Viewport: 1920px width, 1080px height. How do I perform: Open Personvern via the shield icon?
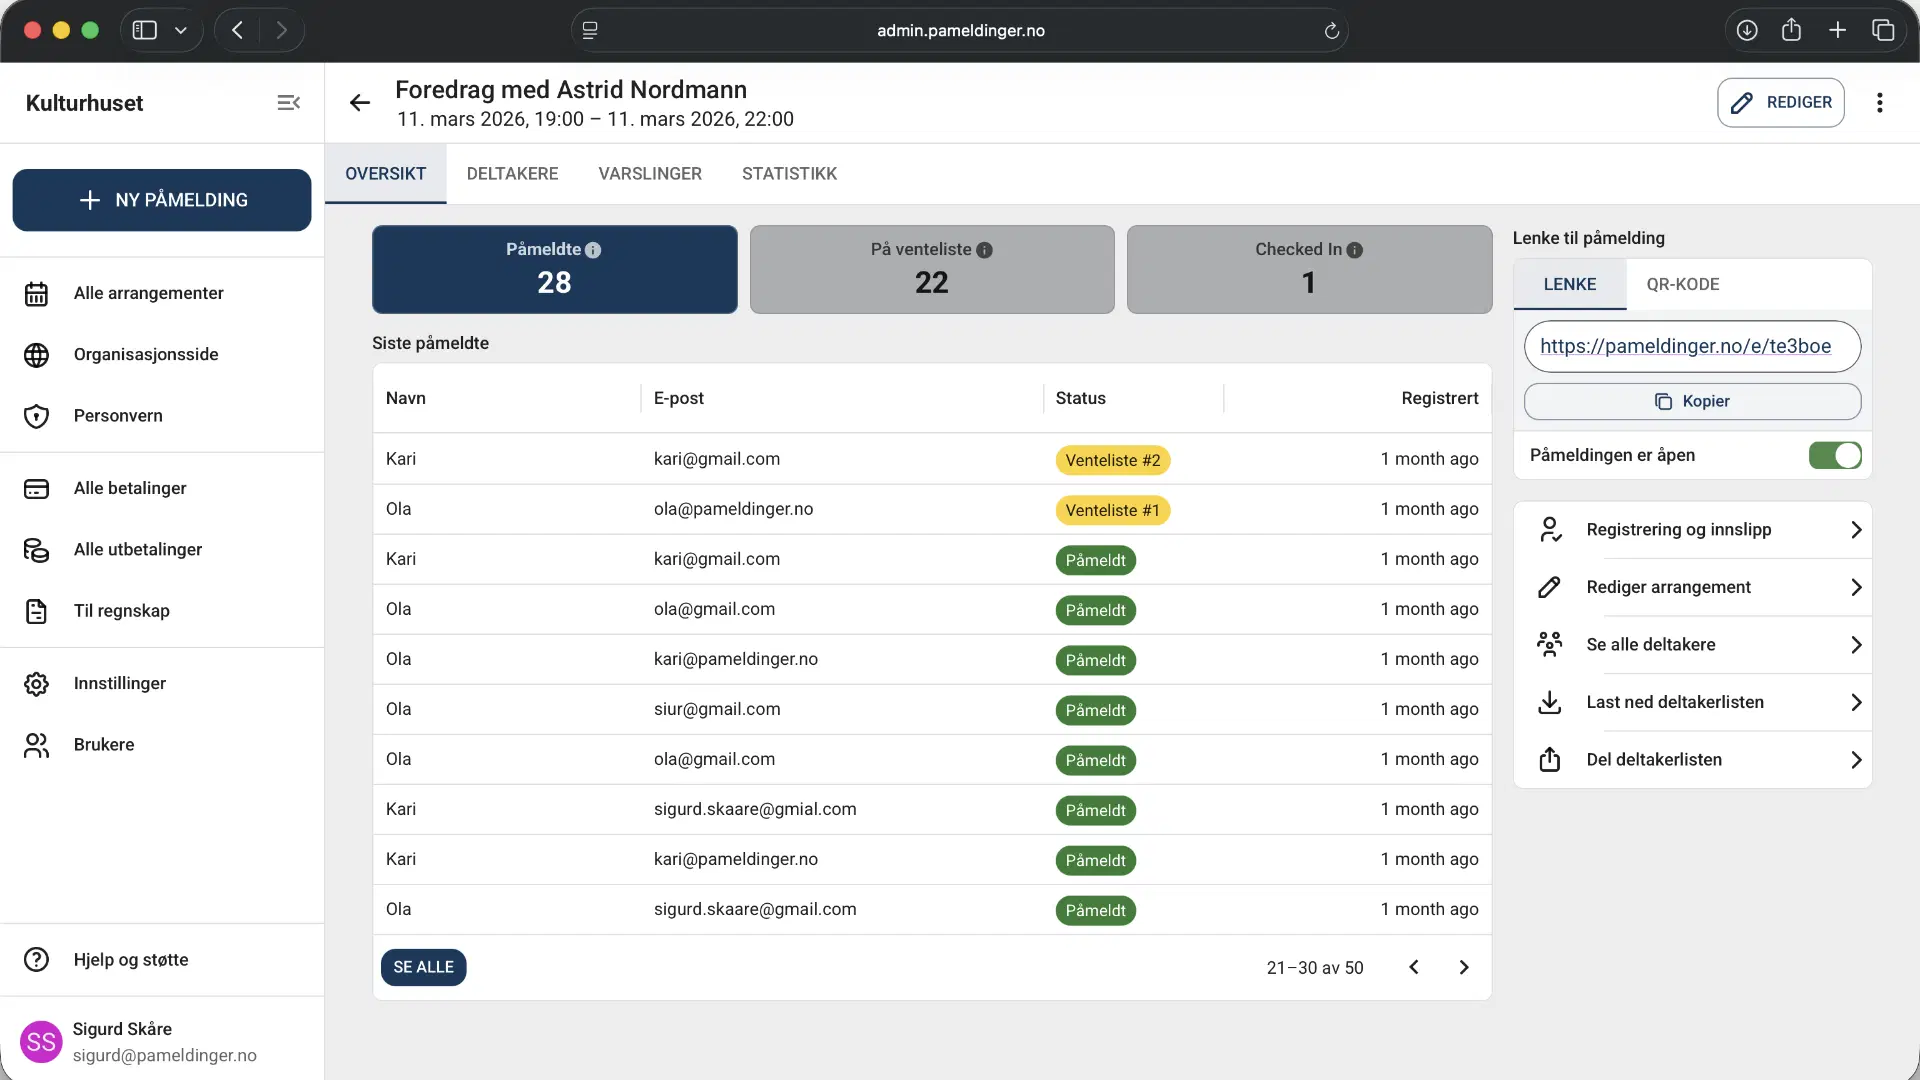tap(36, 416)
